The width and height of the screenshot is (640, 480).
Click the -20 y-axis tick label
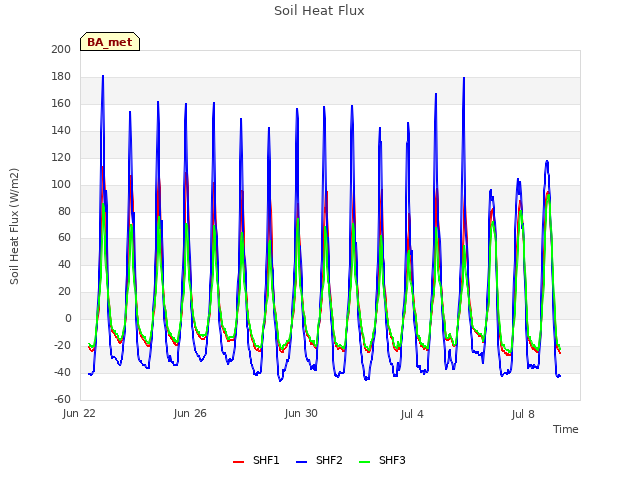62,345
